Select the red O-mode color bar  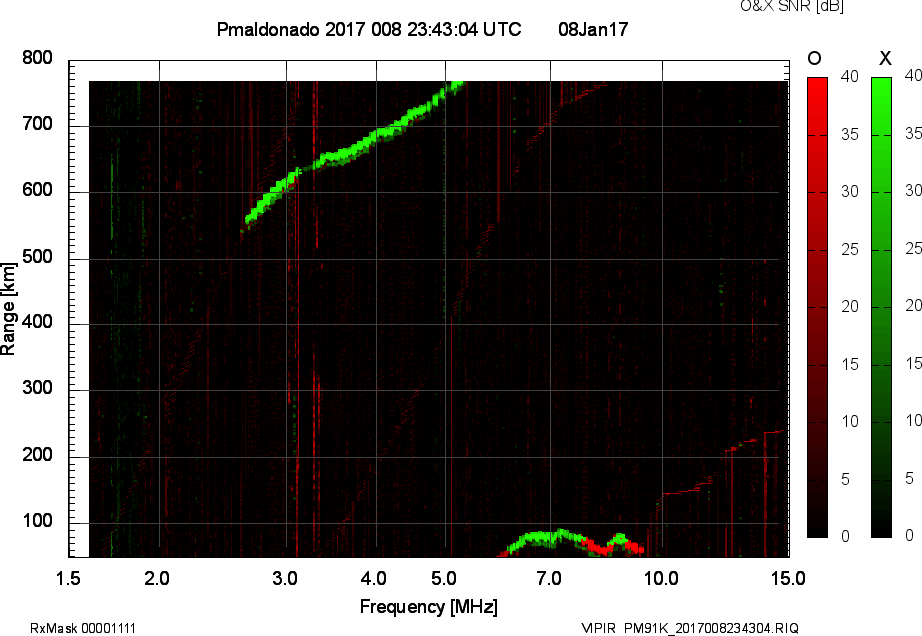pyautogui.click(x=817, y=307)
